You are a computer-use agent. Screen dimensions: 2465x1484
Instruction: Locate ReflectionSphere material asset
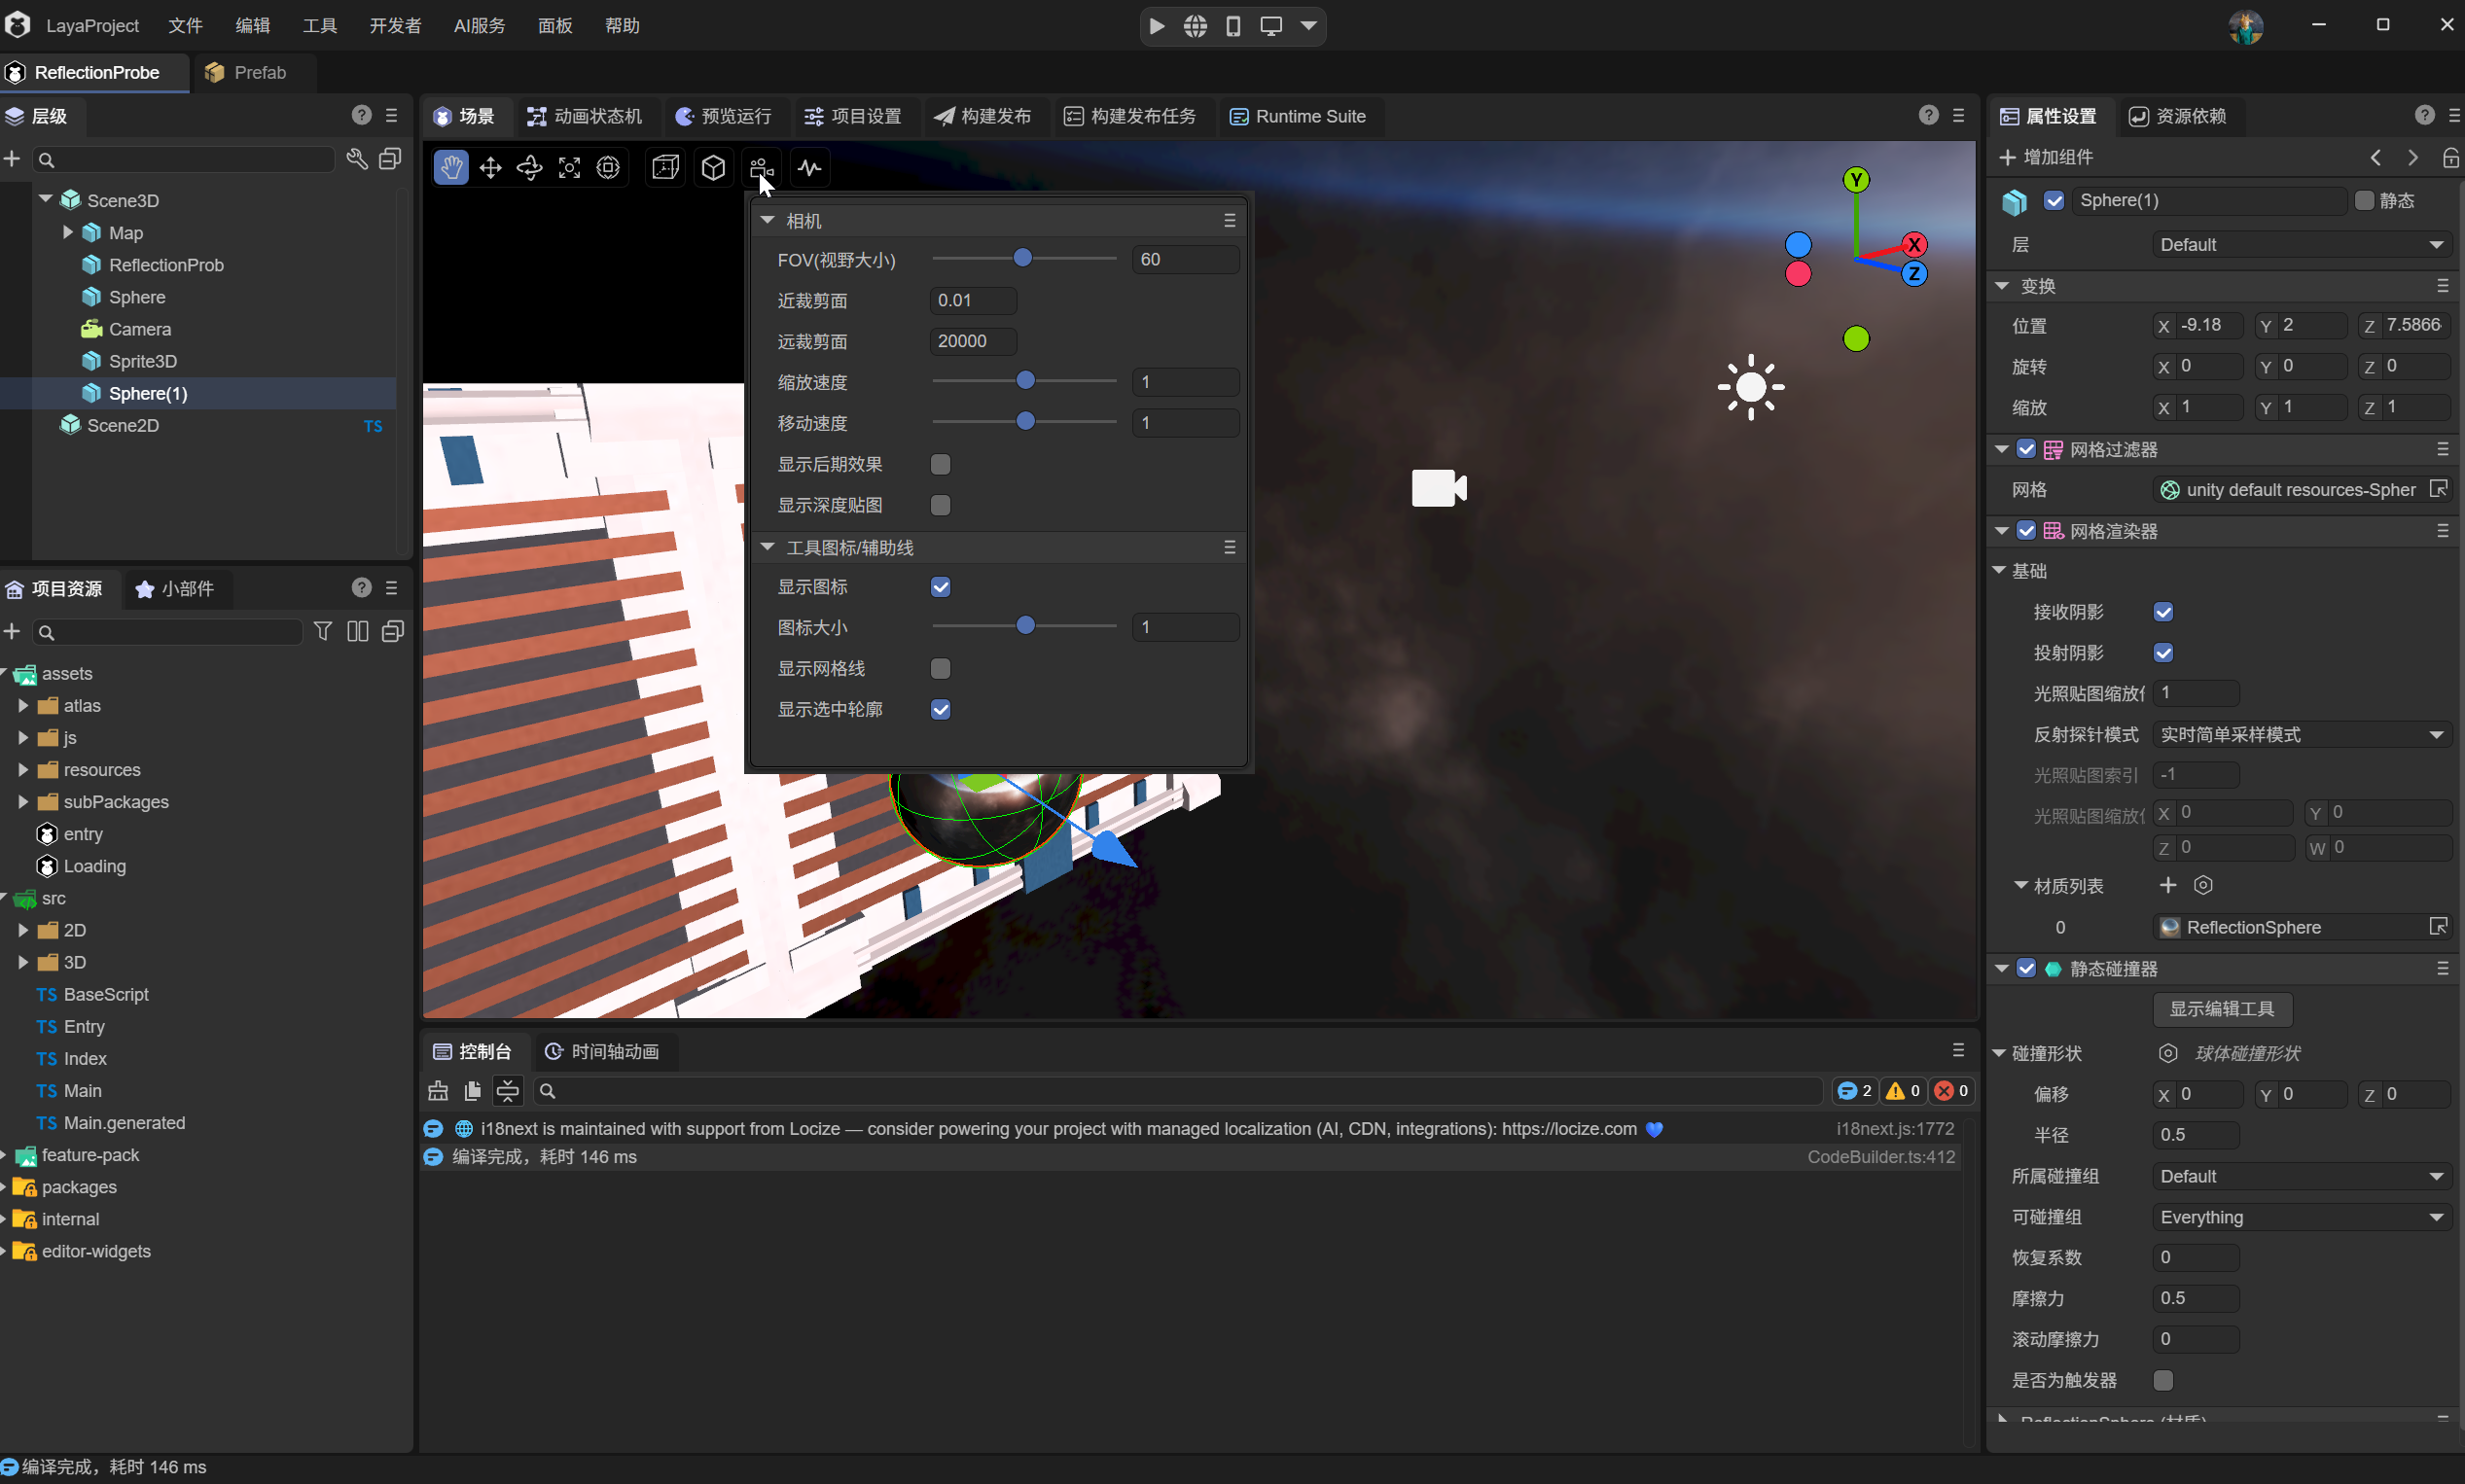pyautogui.click(x=2438, y=927)
